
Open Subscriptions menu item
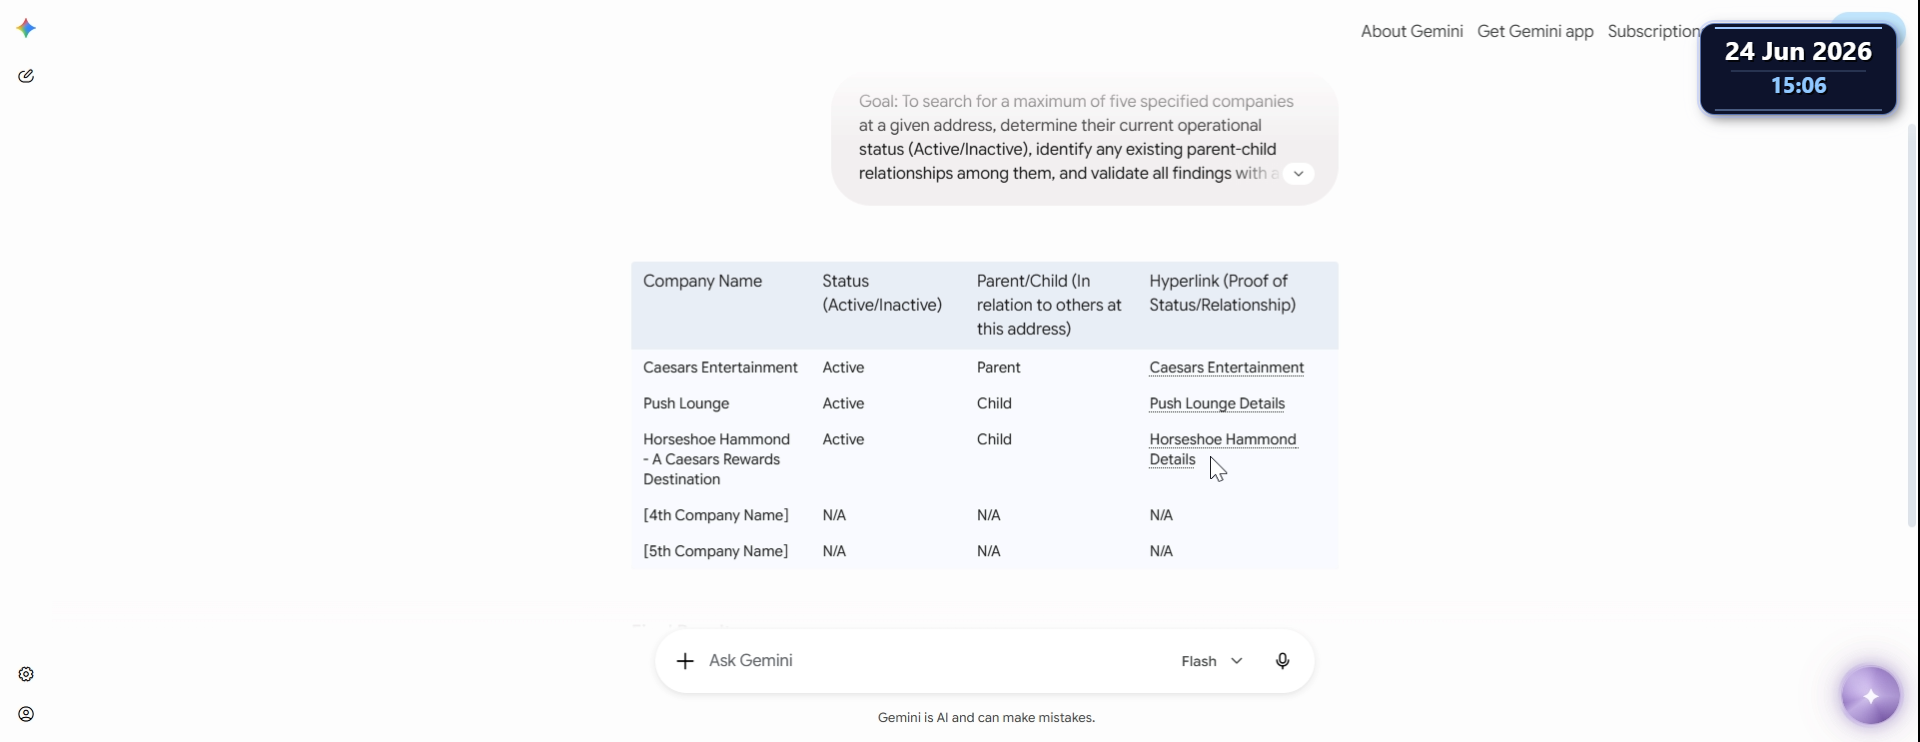[1654, 31]
